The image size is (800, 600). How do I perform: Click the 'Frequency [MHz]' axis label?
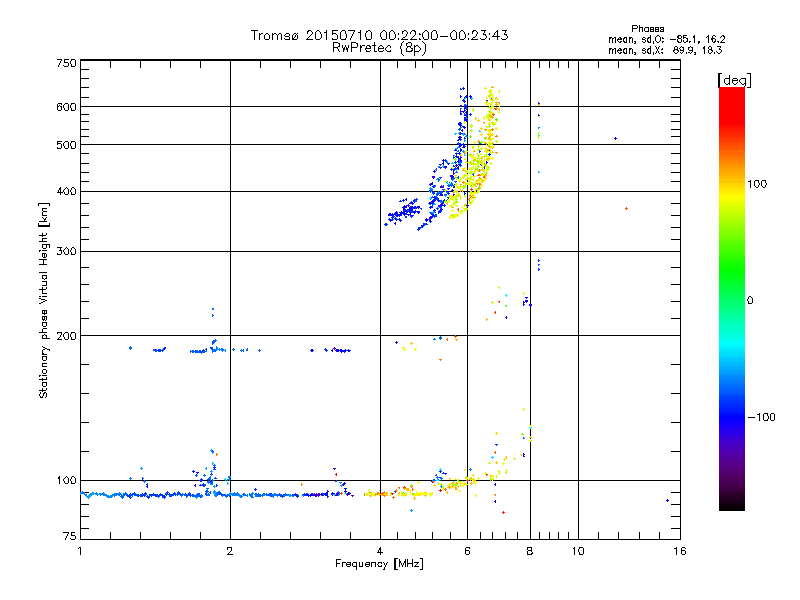point(379,564)
